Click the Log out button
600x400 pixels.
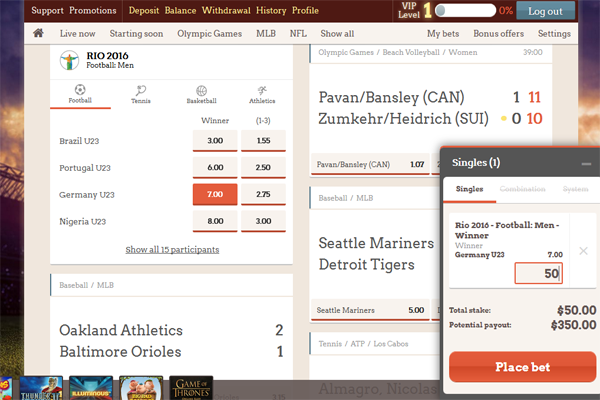(545, 11)
